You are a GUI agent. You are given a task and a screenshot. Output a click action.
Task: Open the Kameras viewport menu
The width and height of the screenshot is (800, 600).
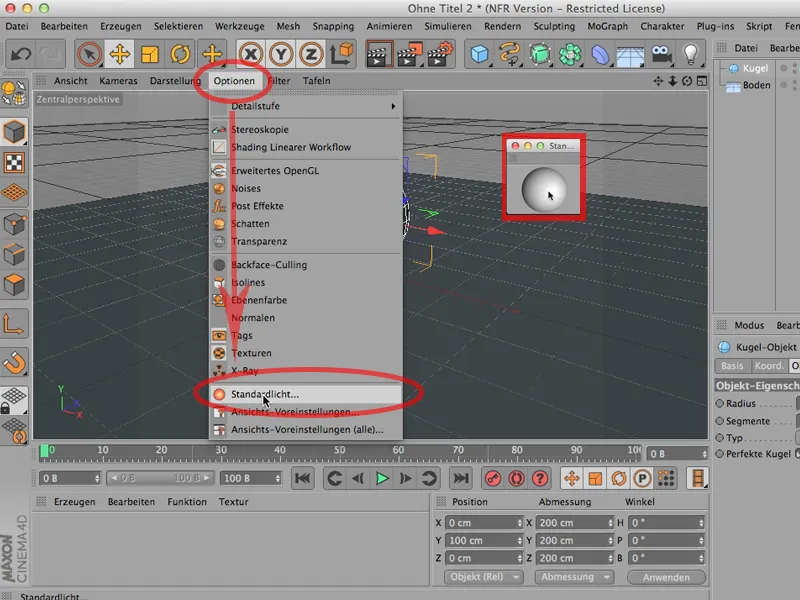click(x=118, y=81)
